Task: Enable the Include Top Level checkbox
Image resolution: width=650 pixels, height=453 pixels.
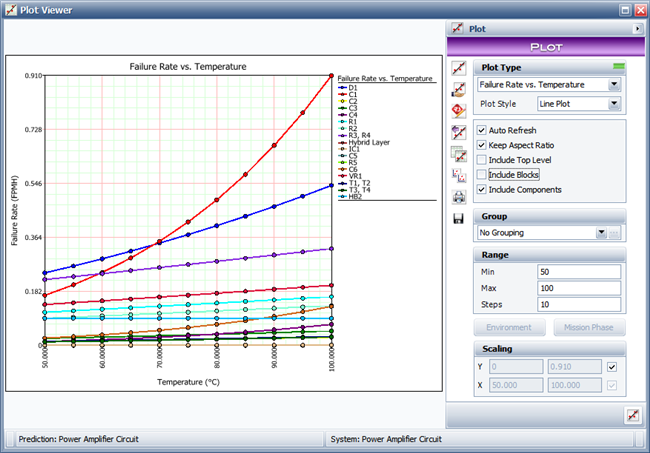Action: tap(482, 160)
